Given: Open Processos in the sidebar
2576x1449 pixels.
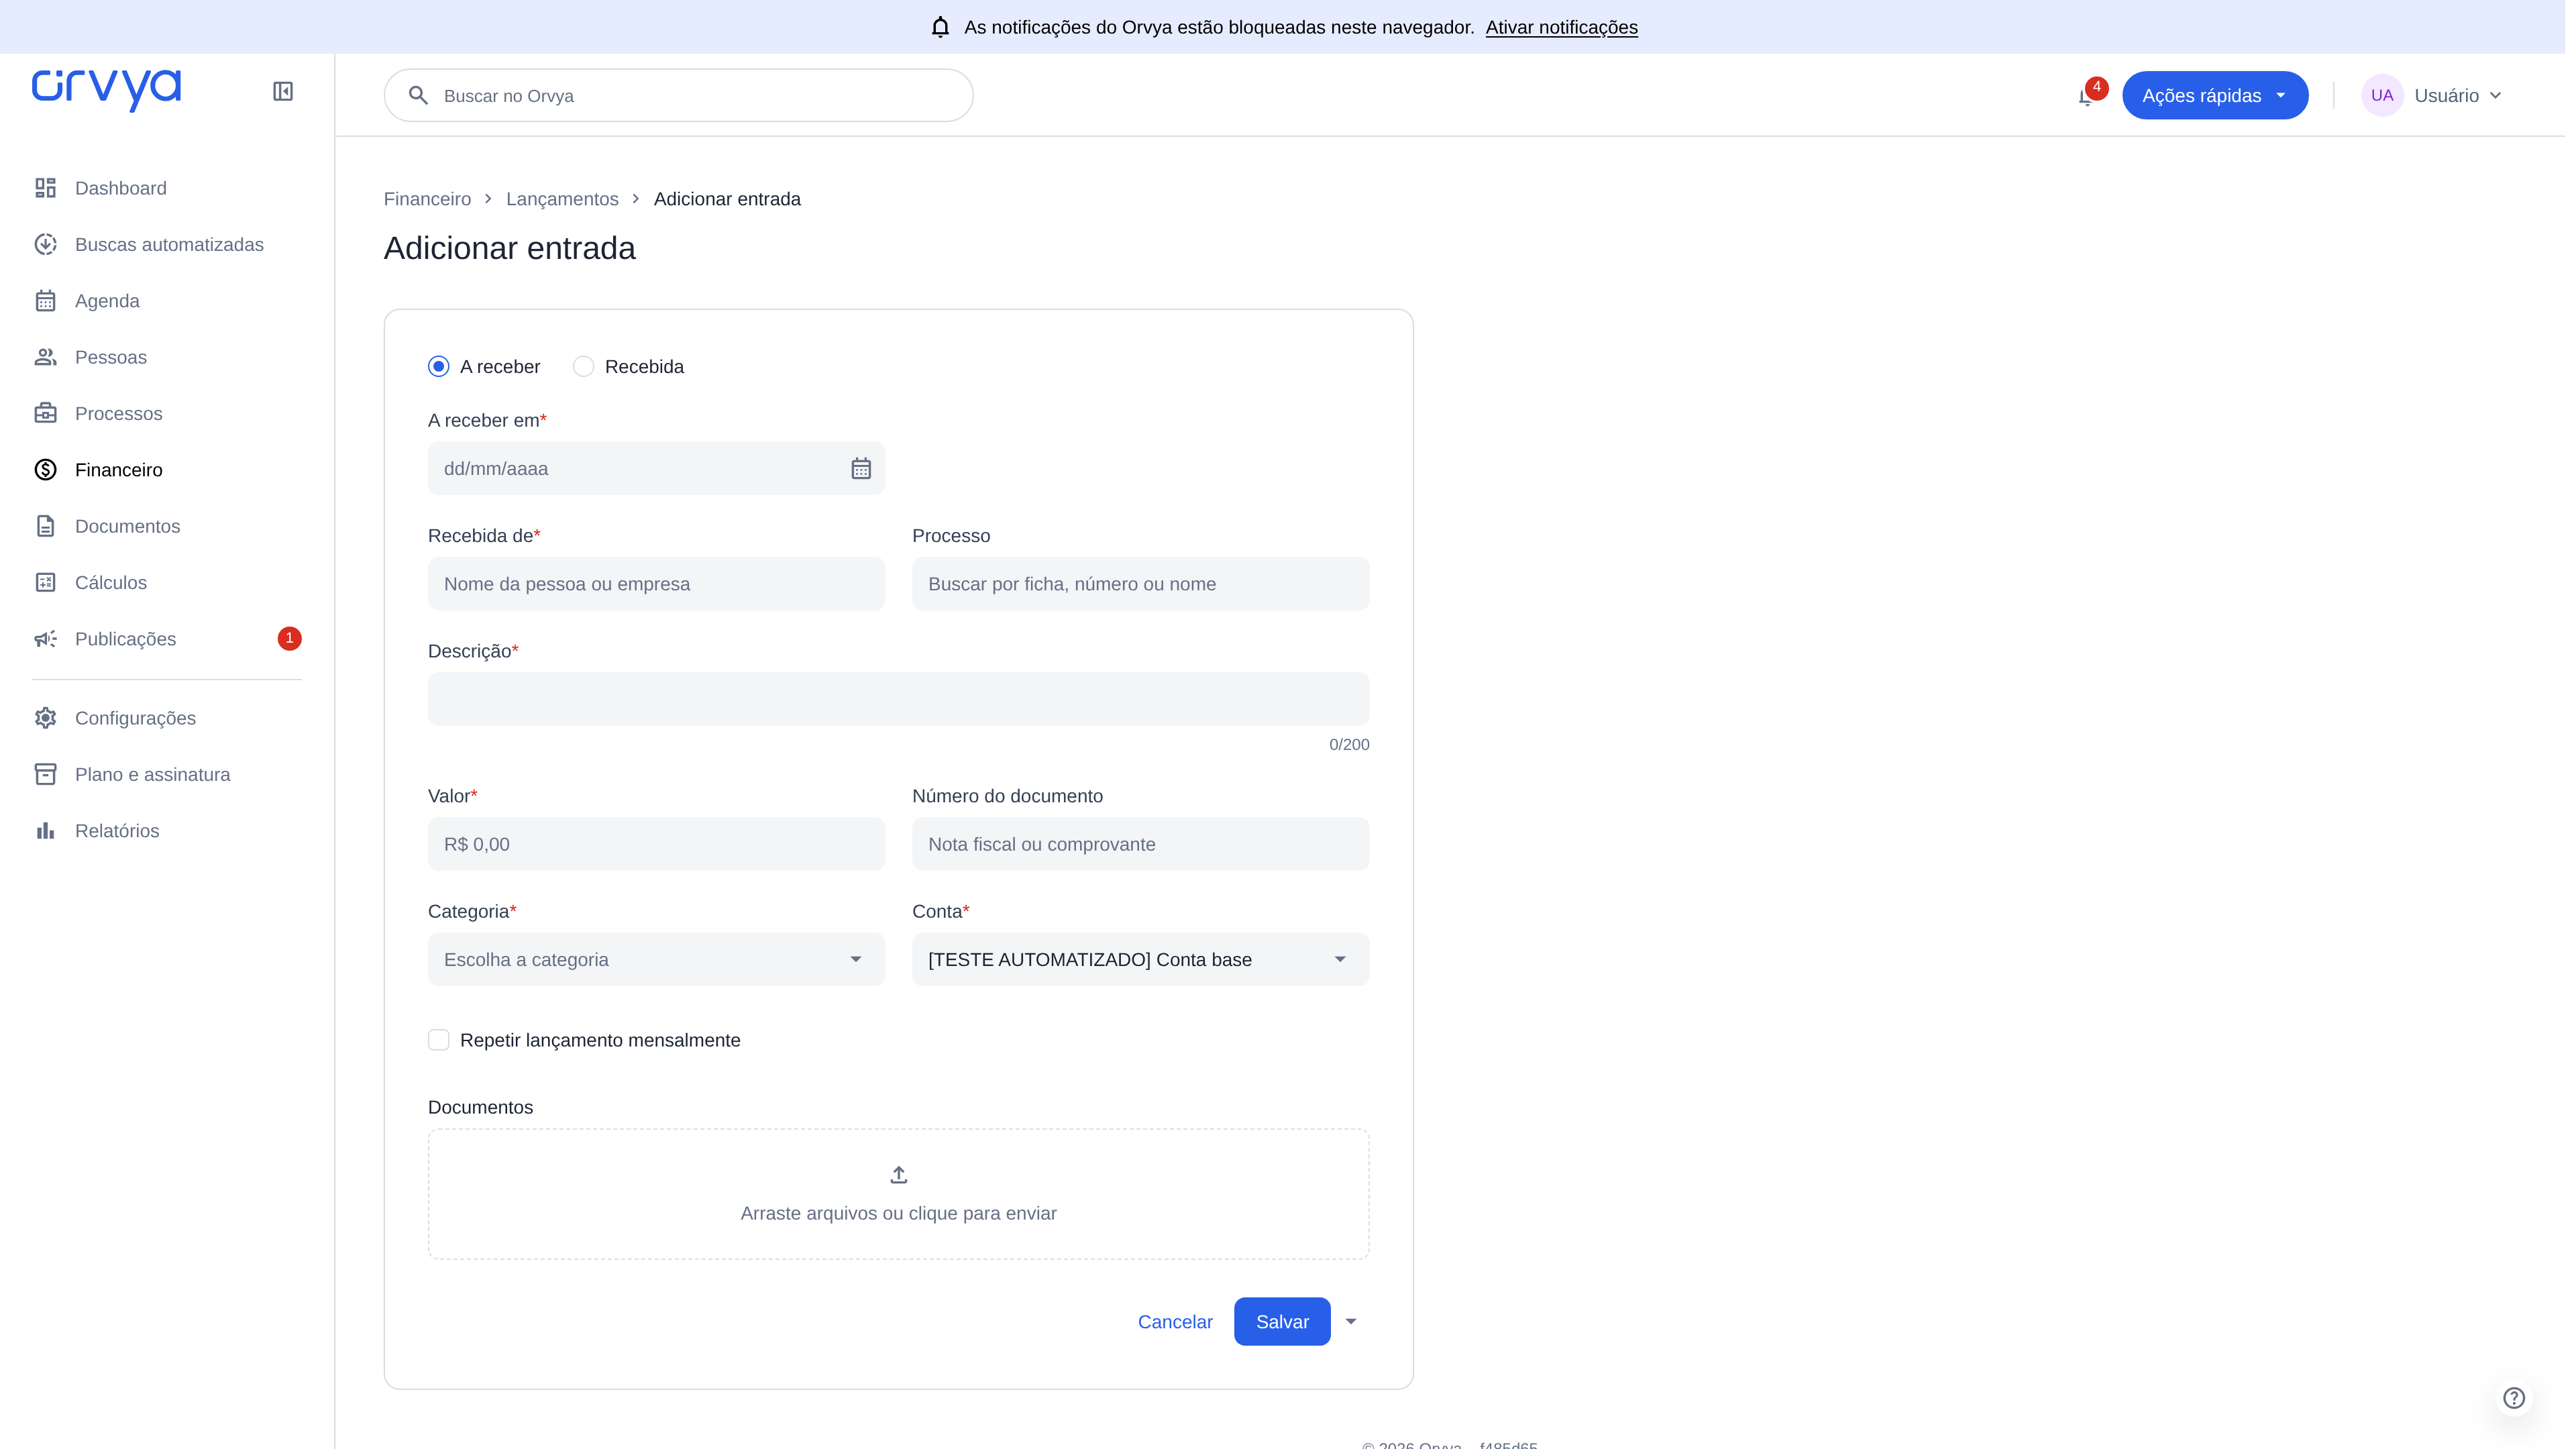Looking at the screenshot, I should 167,413.
